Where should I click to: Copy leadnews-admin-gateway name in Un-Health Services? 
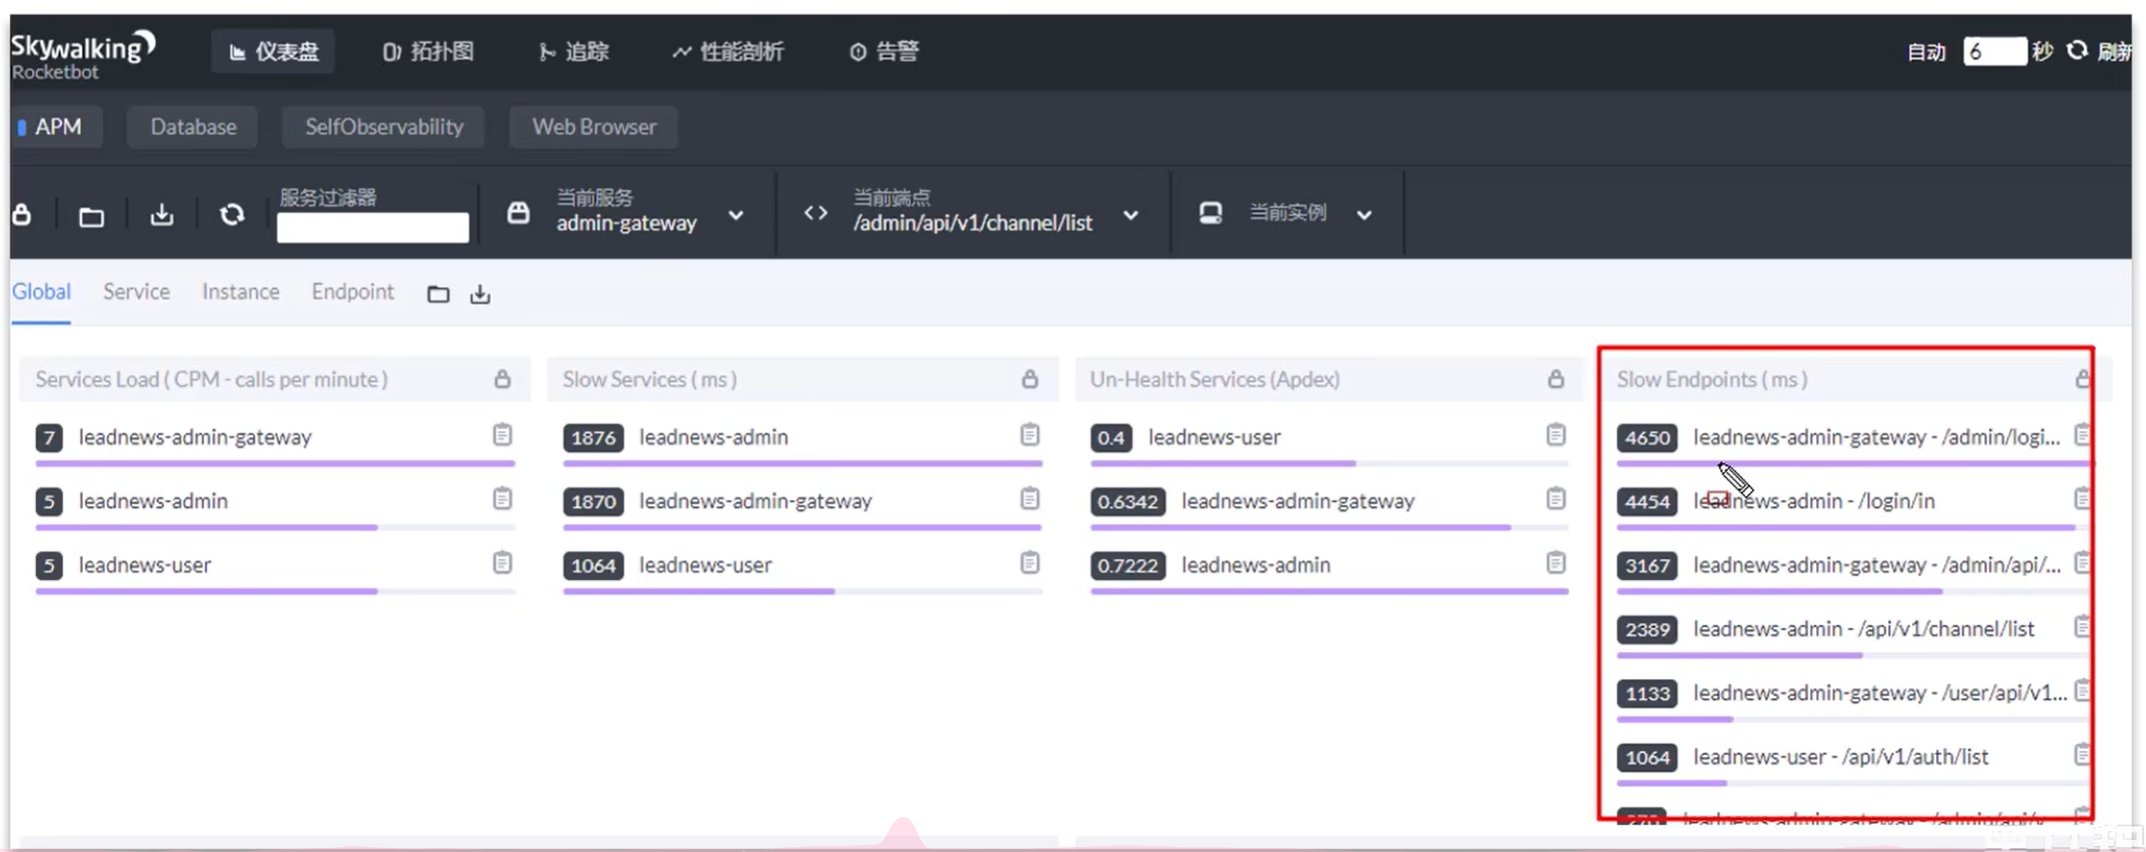(1555, 499)
